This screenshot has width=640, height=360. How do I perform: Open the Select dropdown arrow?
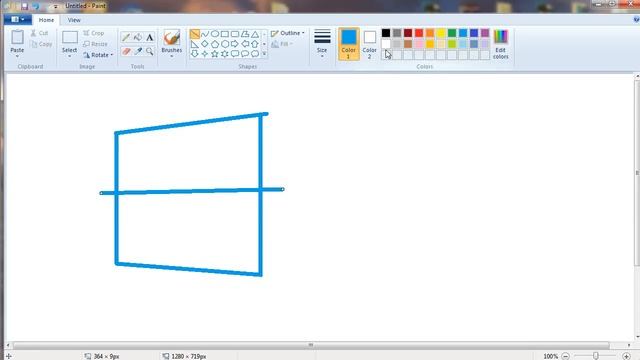click(x=69, y=56)
